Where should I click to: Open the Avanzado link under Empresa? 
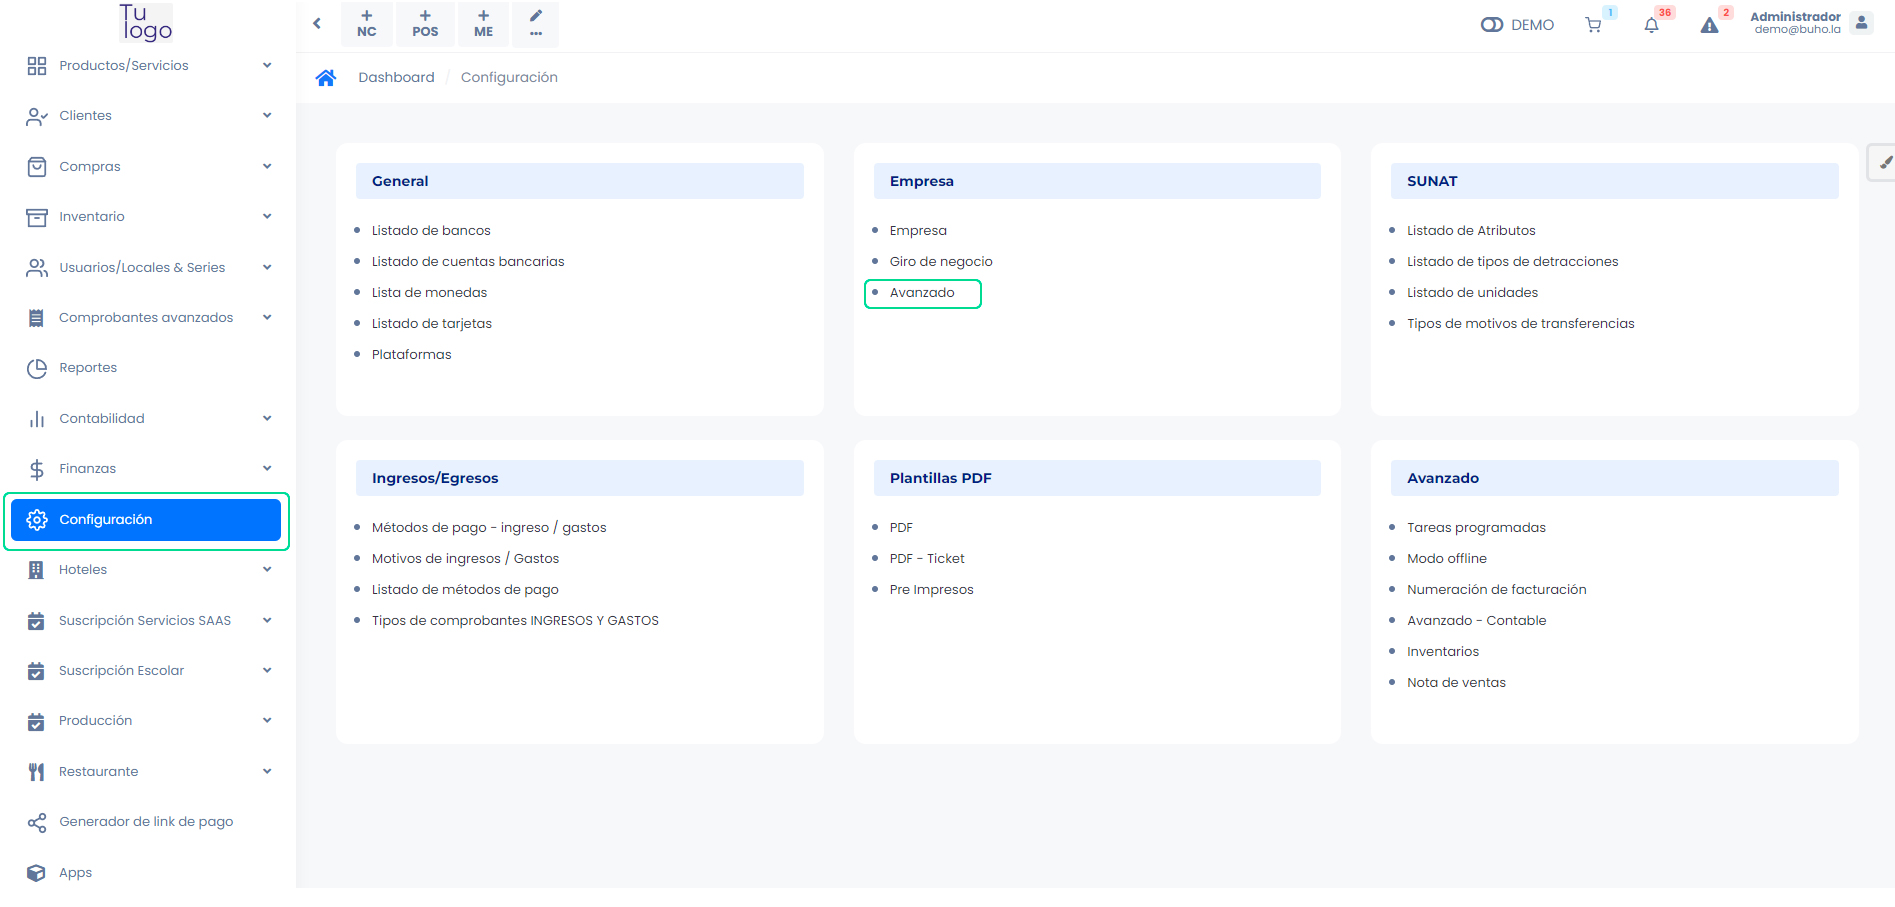click(922, 293)
